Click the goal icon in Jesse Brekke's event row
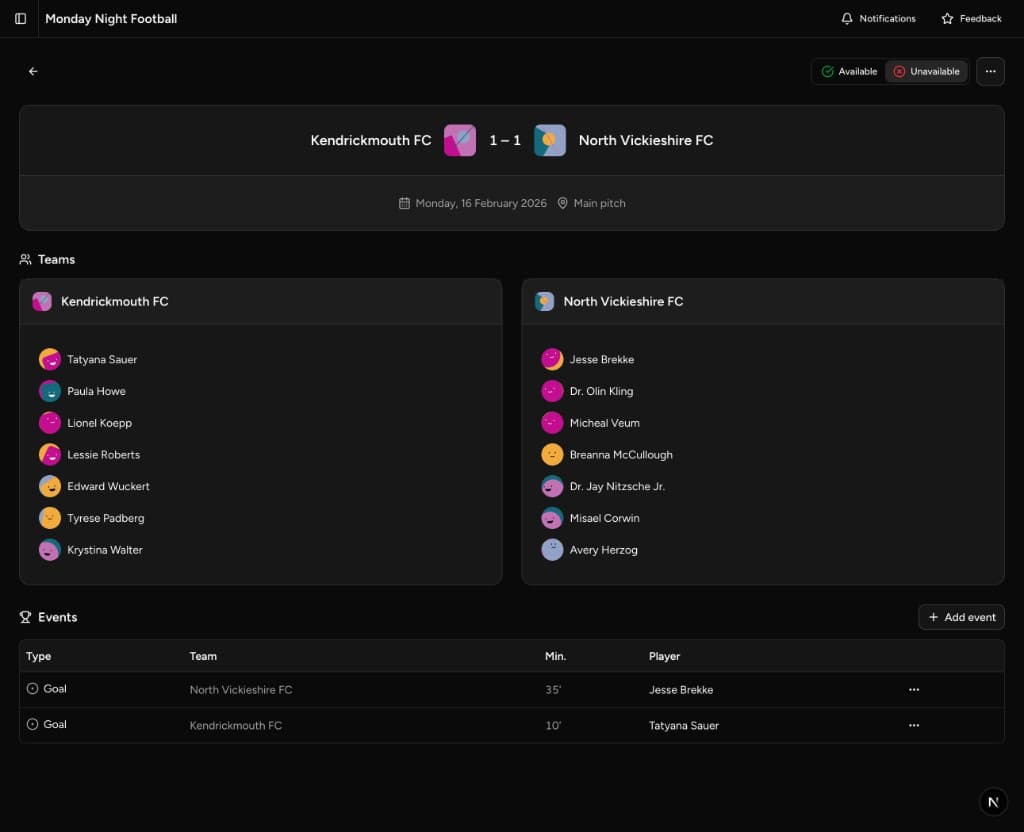The image size is (1024, 832). tap(31, 689)
